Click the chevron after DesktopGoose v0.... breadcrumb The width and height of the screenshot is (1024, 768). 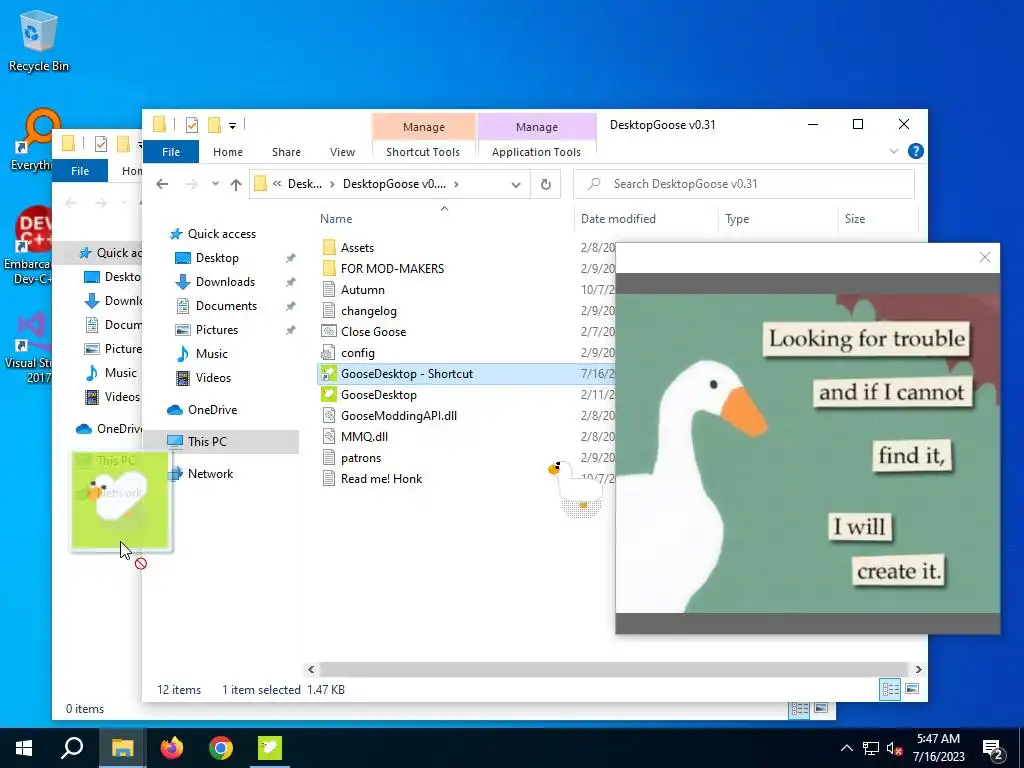coord(456,184)
